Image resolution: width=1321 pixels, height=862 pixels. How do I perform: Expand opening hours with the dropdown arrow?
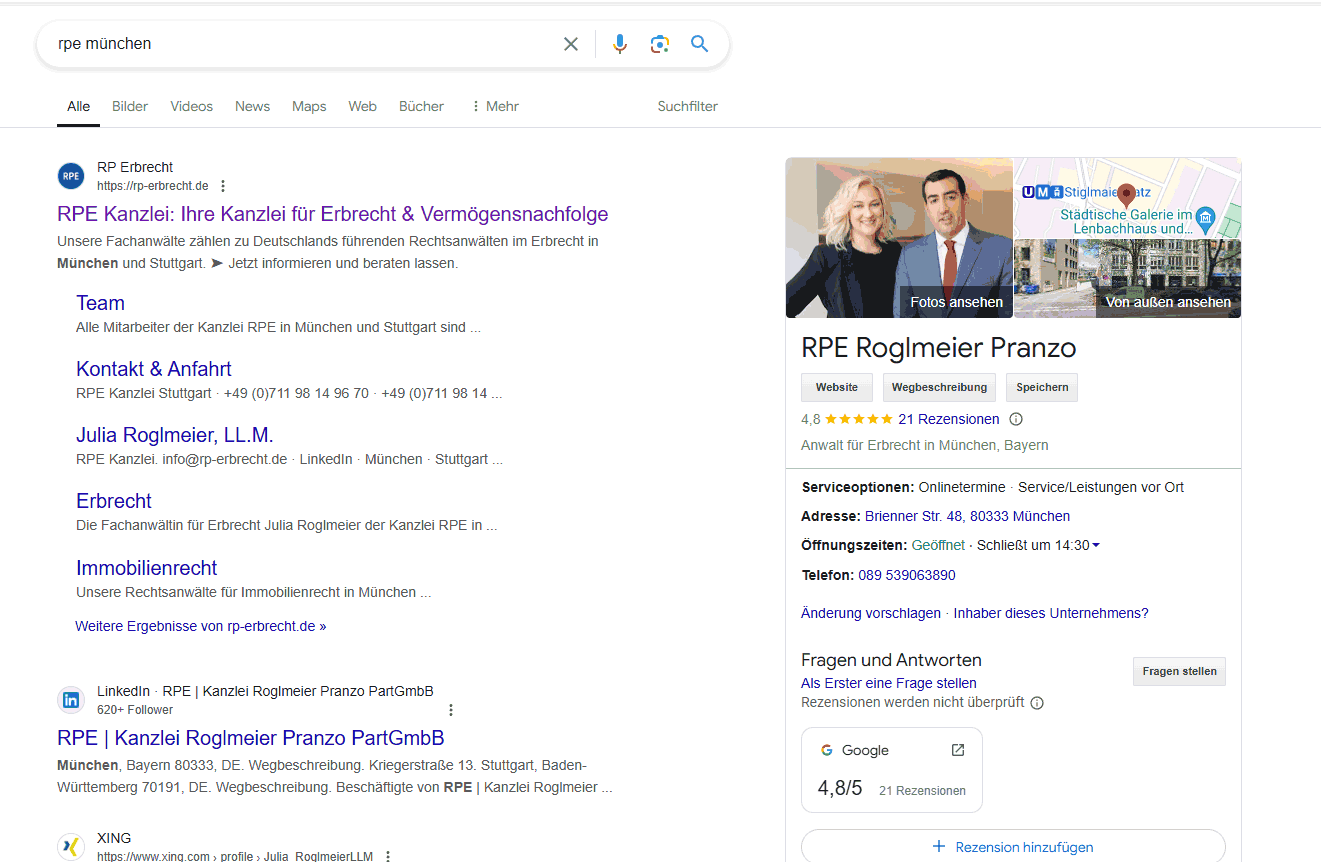(x=1096, y=545)
